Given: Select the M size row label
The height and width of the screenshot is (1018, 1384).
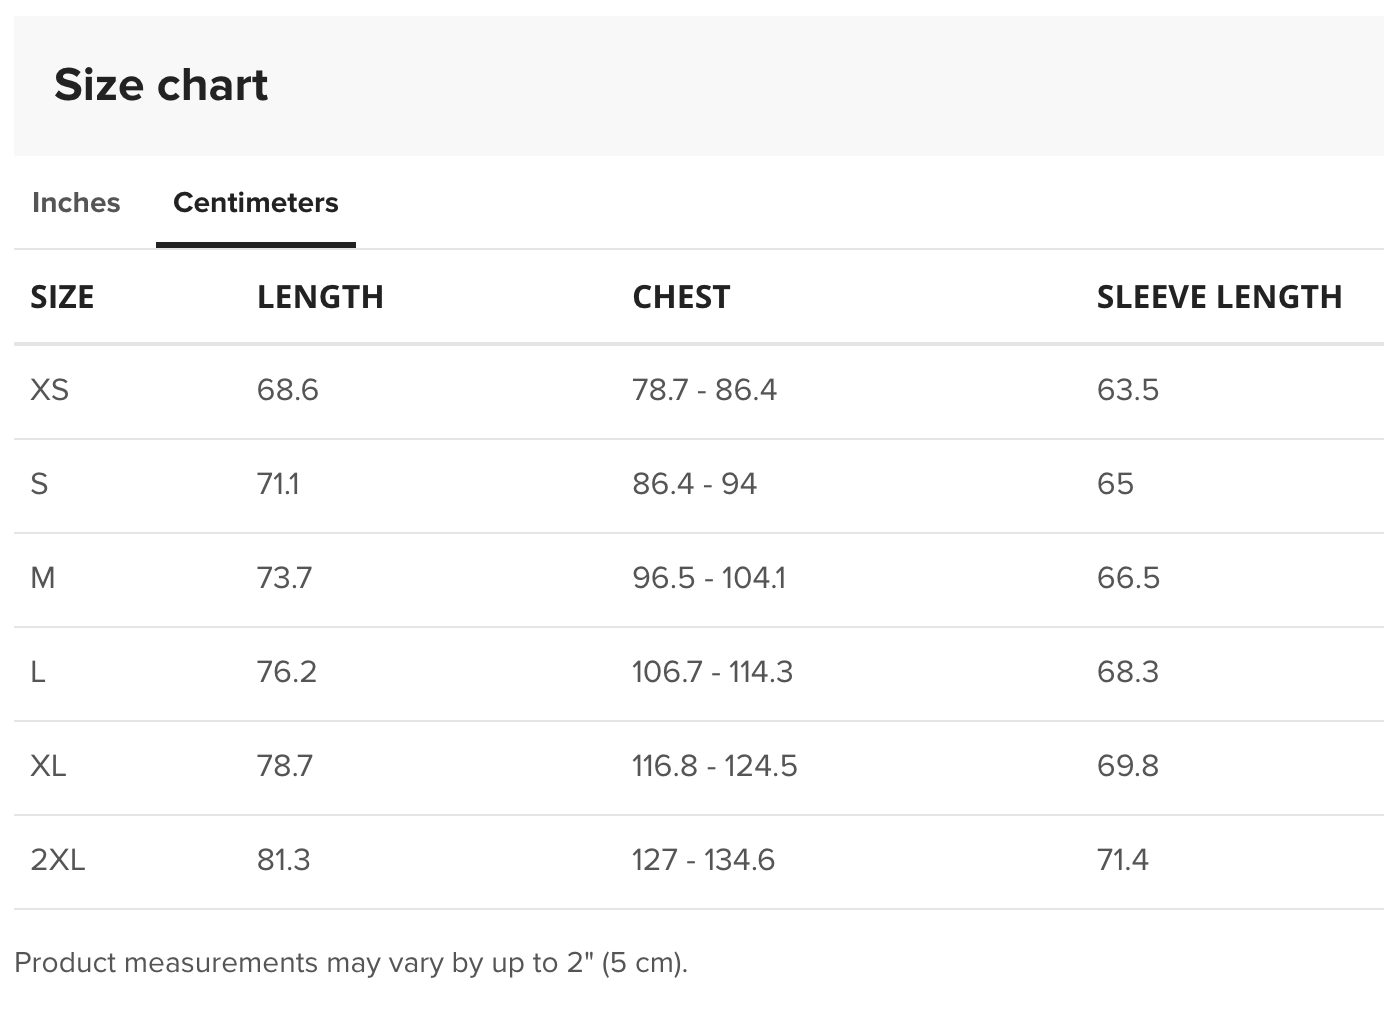Looking at the screenshot, I should 43,578.
